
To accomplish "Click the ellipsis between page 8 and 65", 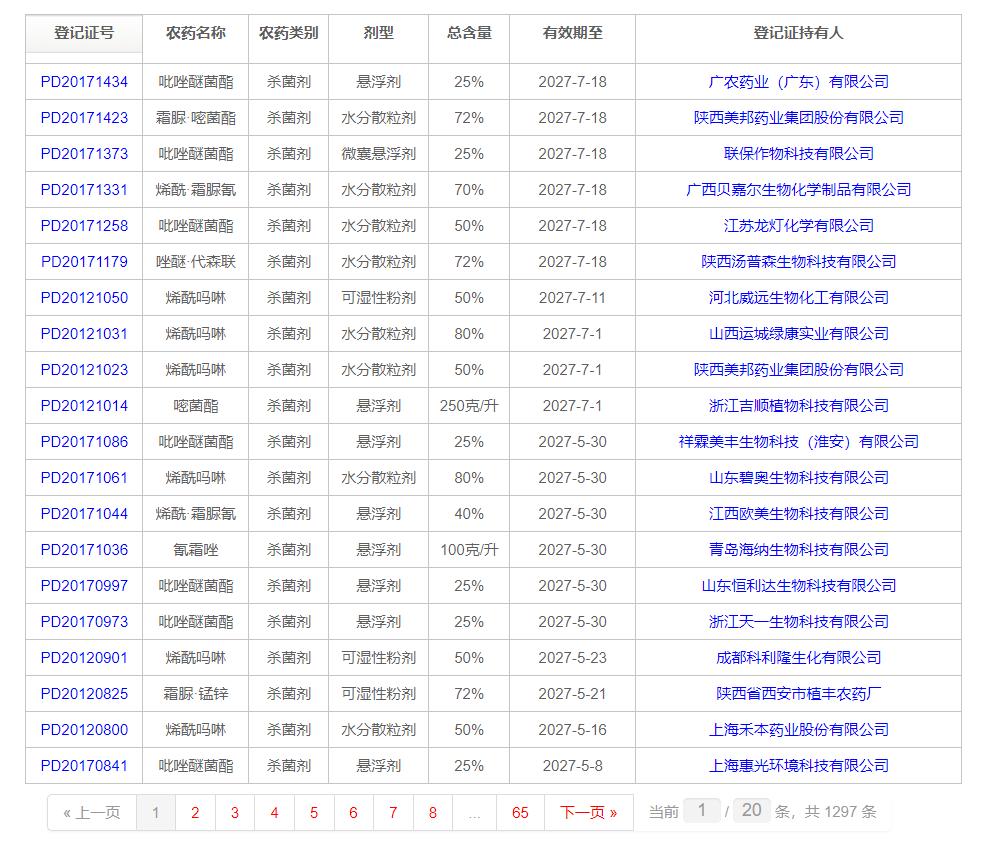I will point(475,813).
